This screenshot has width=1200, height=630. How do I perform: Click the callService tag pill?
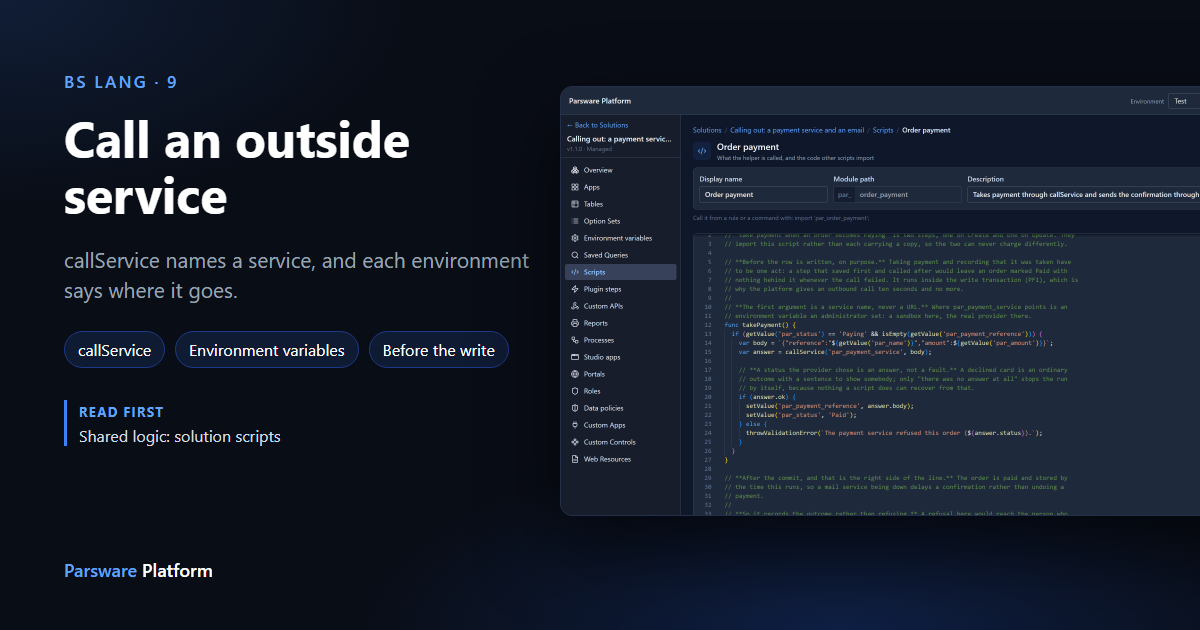(115, 350)
